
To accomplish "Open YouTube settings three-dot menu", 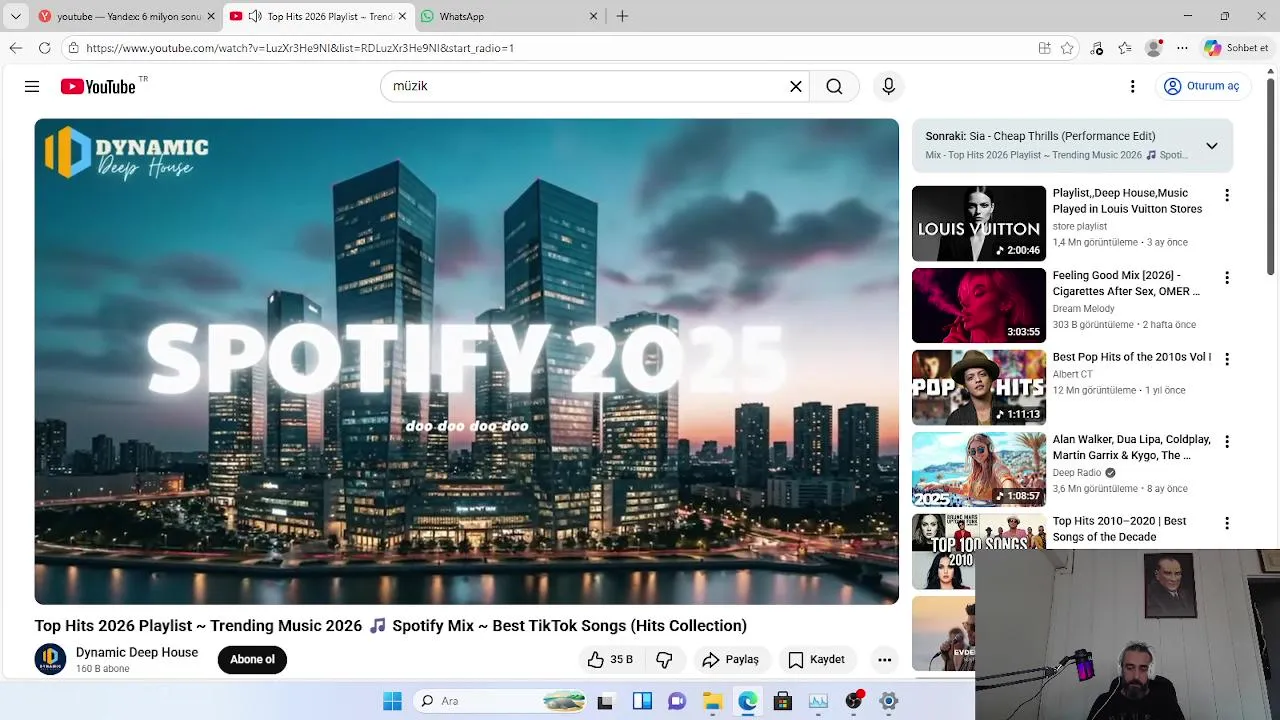I will (x=1132, y=87).
